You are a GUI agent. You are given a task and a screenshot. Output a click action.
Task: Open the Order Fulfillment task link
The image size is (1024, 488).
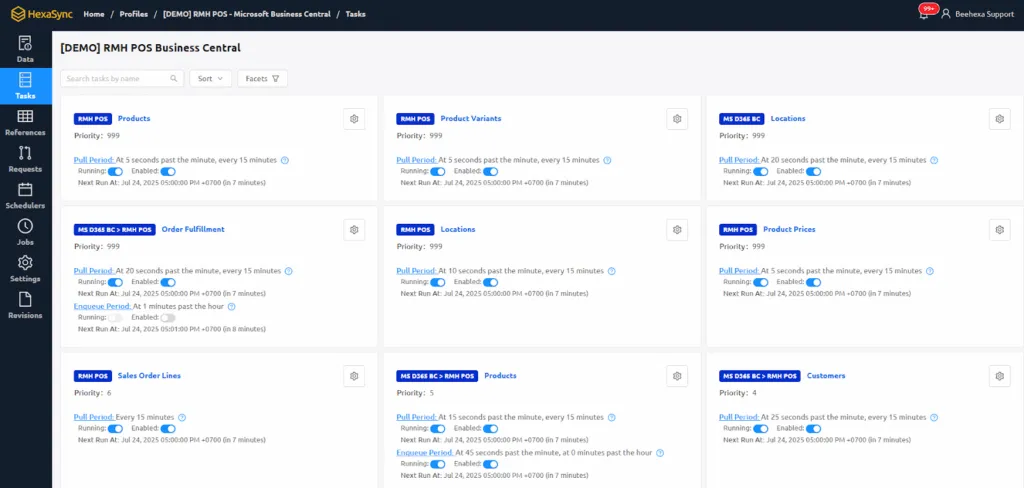193,230
